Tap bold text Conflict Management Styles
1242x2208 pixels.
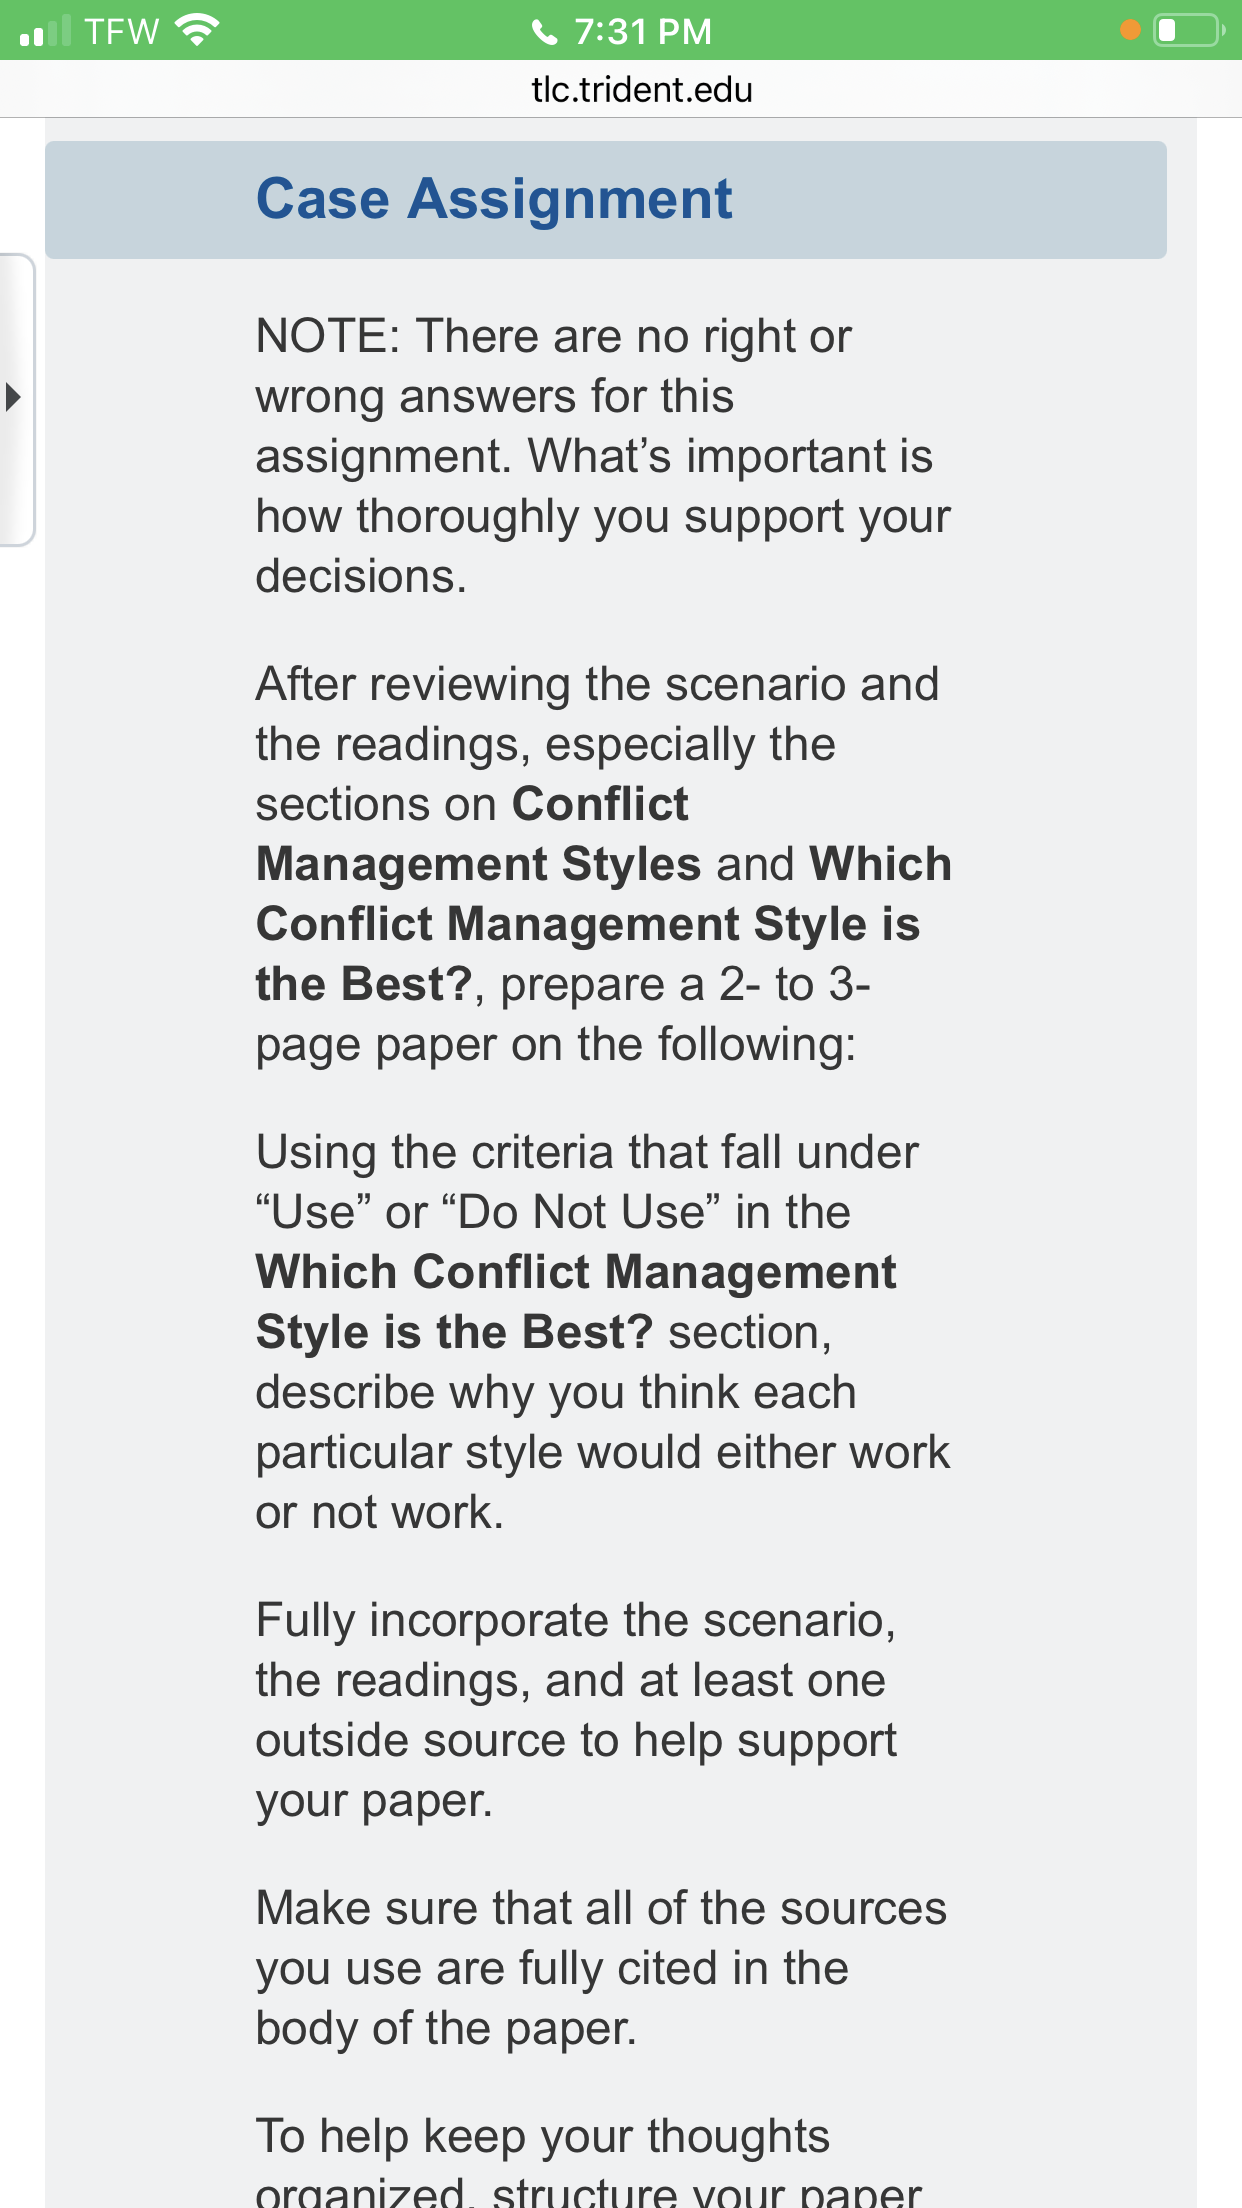click(x=478, y=834)
